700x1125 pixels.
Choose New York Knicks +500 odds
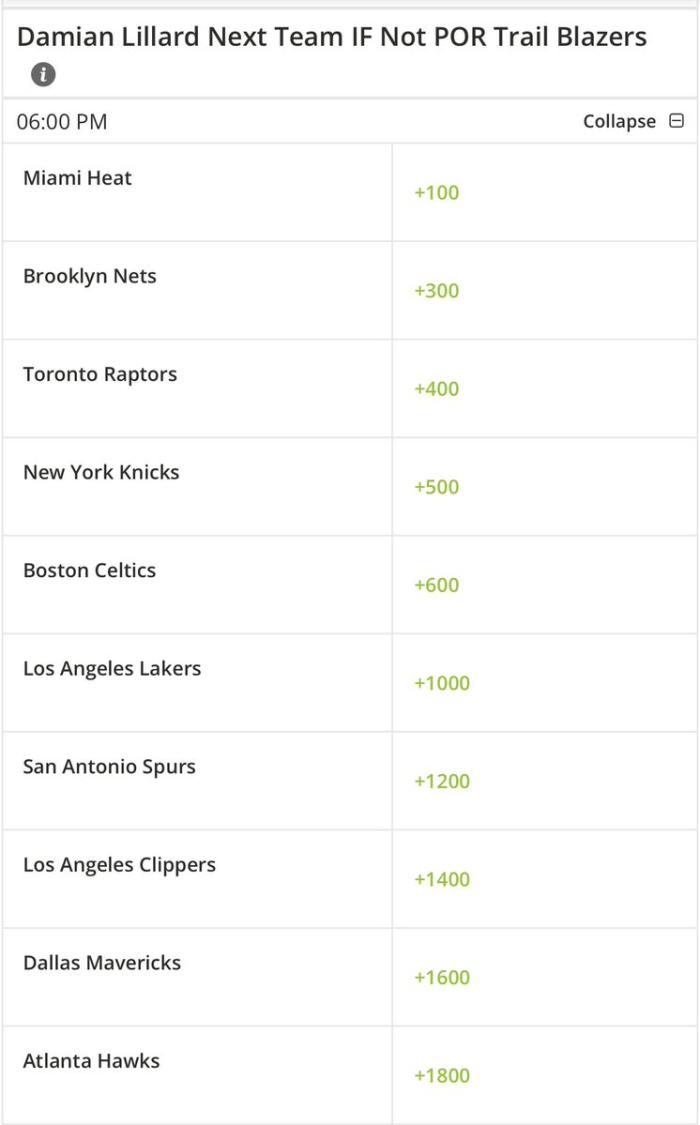(x=437, y=487)
